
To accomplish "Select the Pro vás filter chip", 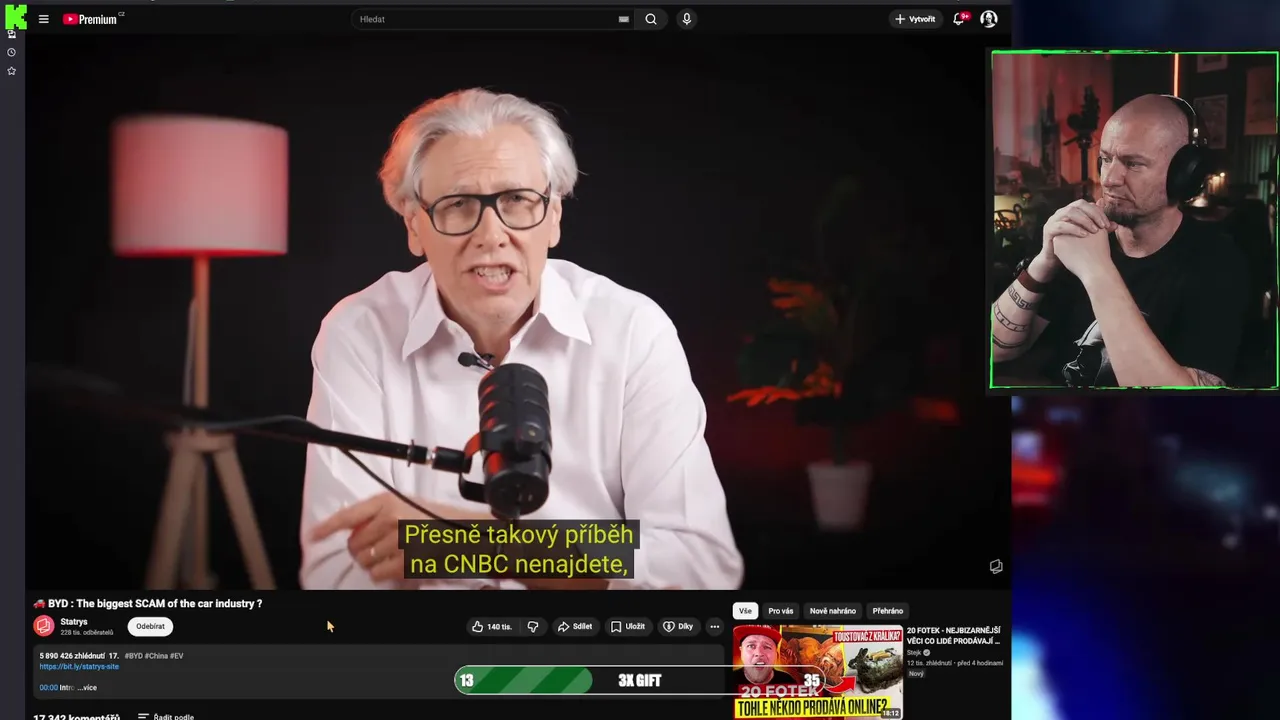I will click(781, 611).
